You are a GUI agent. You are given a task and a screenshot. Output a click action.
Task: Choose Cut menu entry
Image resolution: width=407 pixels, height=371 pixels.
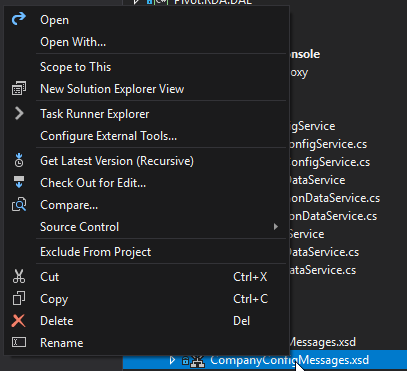146,277
